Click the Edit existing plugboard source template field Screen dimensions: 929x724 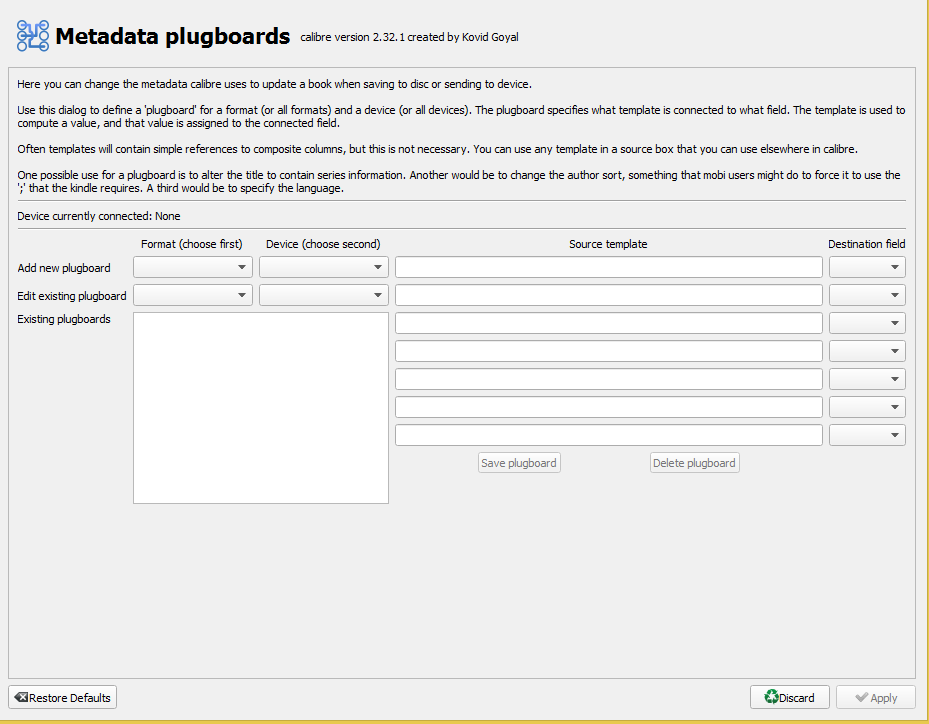[608, 295]
